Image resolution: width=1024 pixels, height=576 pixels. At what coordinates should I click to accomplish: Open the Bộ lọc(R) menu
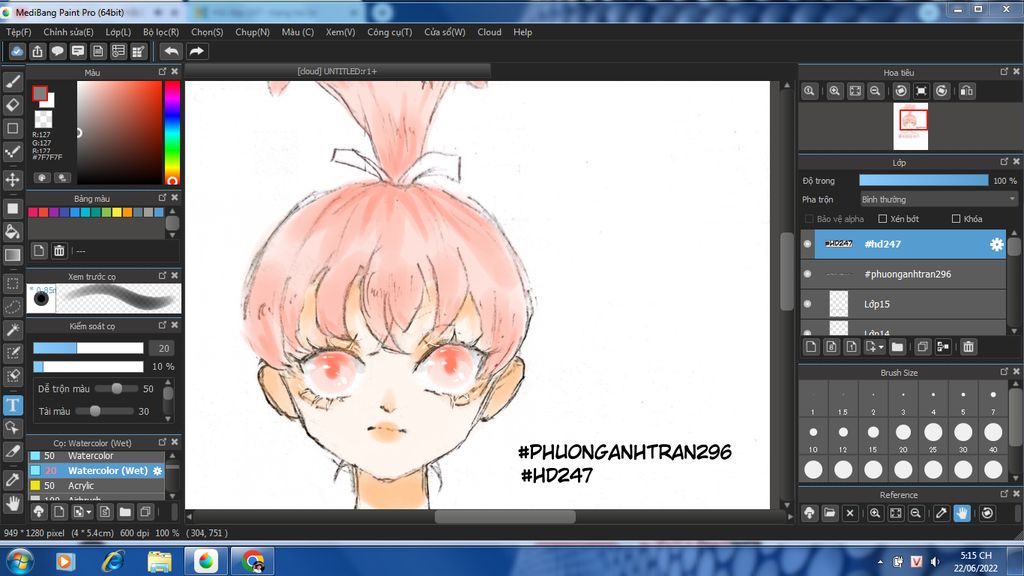coord(161,32)
